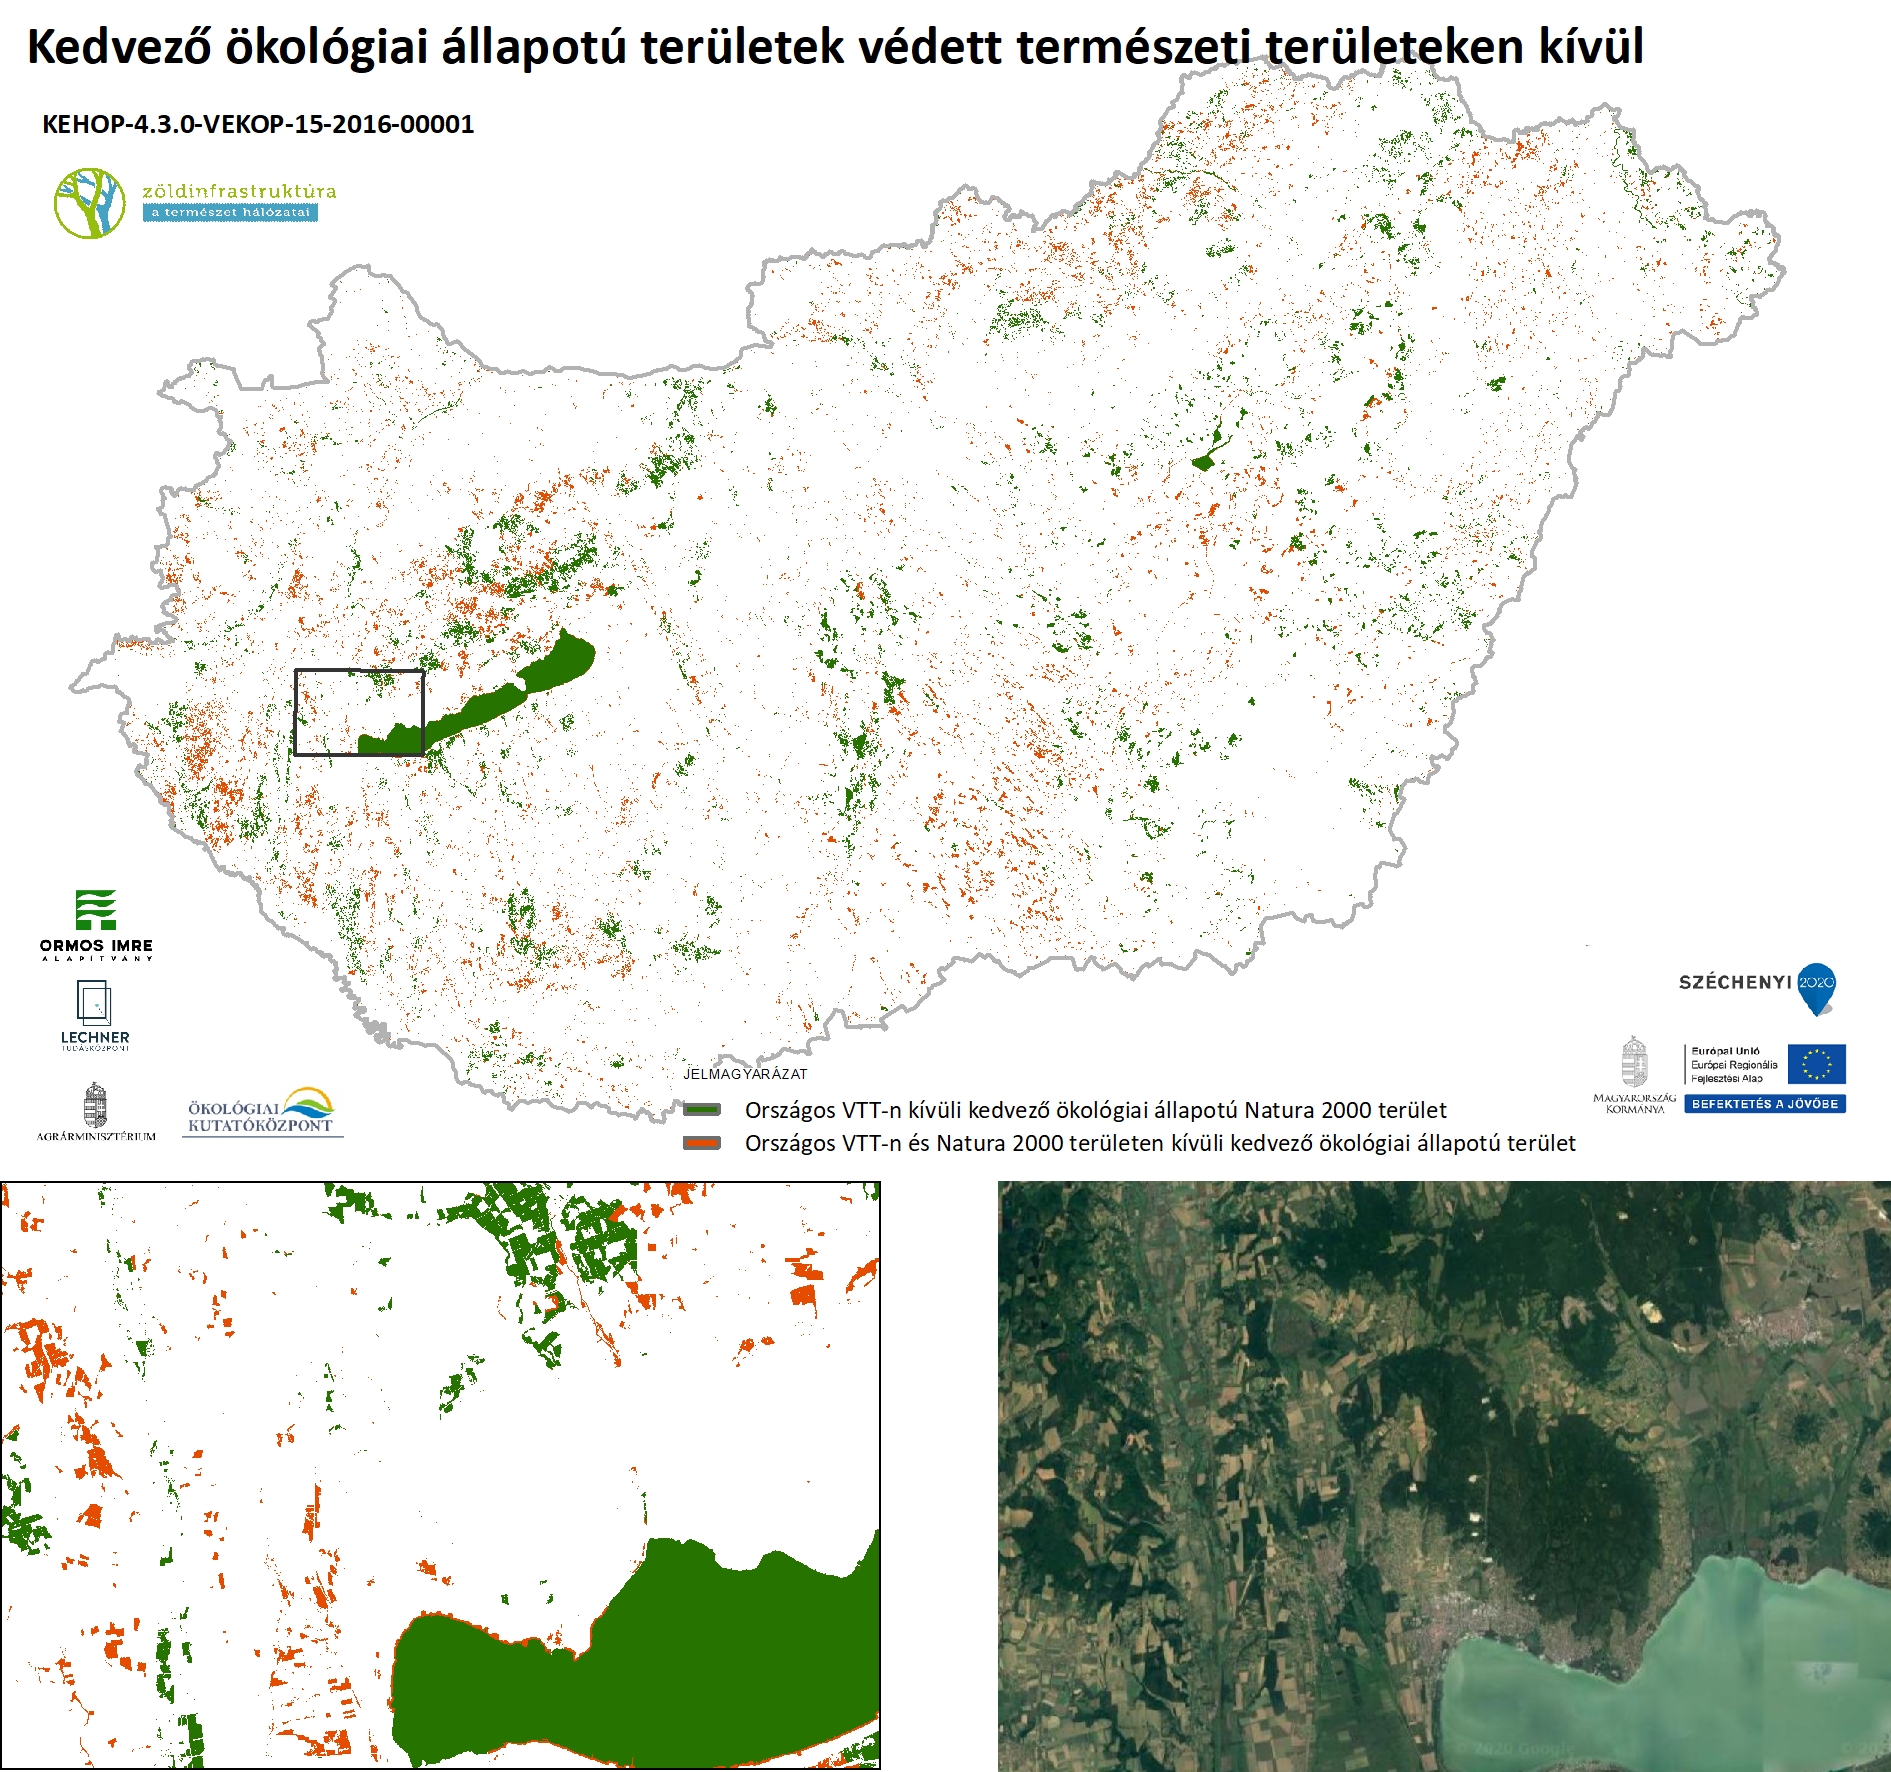This screenshot has width=1891, height=1772.
Task: Click the 'Befektetés a jövőbe' blue banner
Action: [x=1764, y=1104]
